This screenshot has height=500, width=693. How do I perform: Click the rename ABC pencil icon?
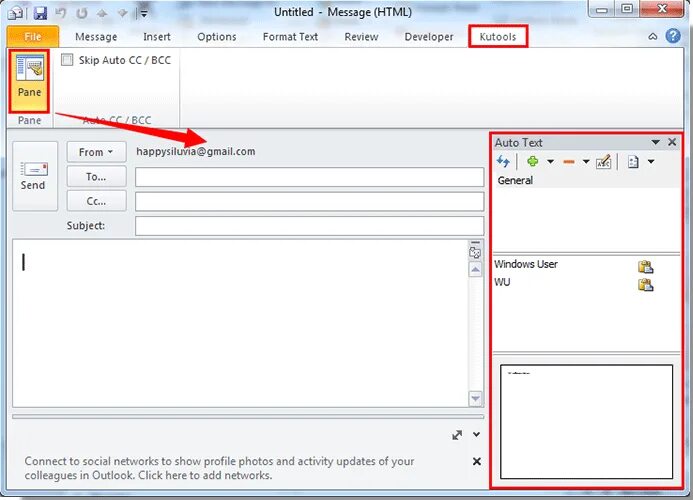point(603,161)
